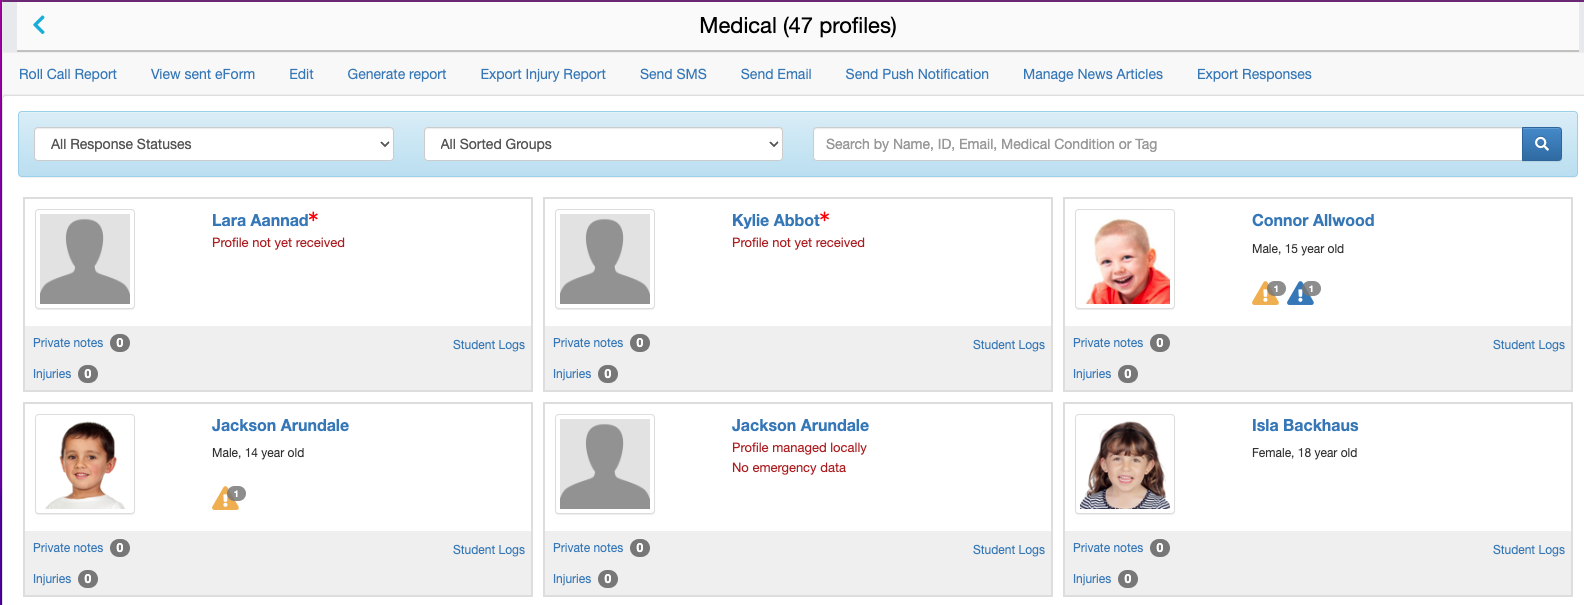
Task: Click the search magnifier button
Action: tap(1541, 144)
